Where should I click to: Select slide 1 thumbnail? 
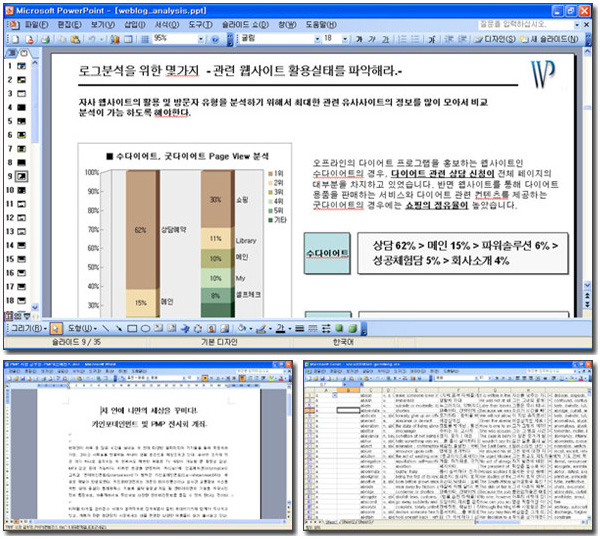pyautogui.click(x=22, y=66)
